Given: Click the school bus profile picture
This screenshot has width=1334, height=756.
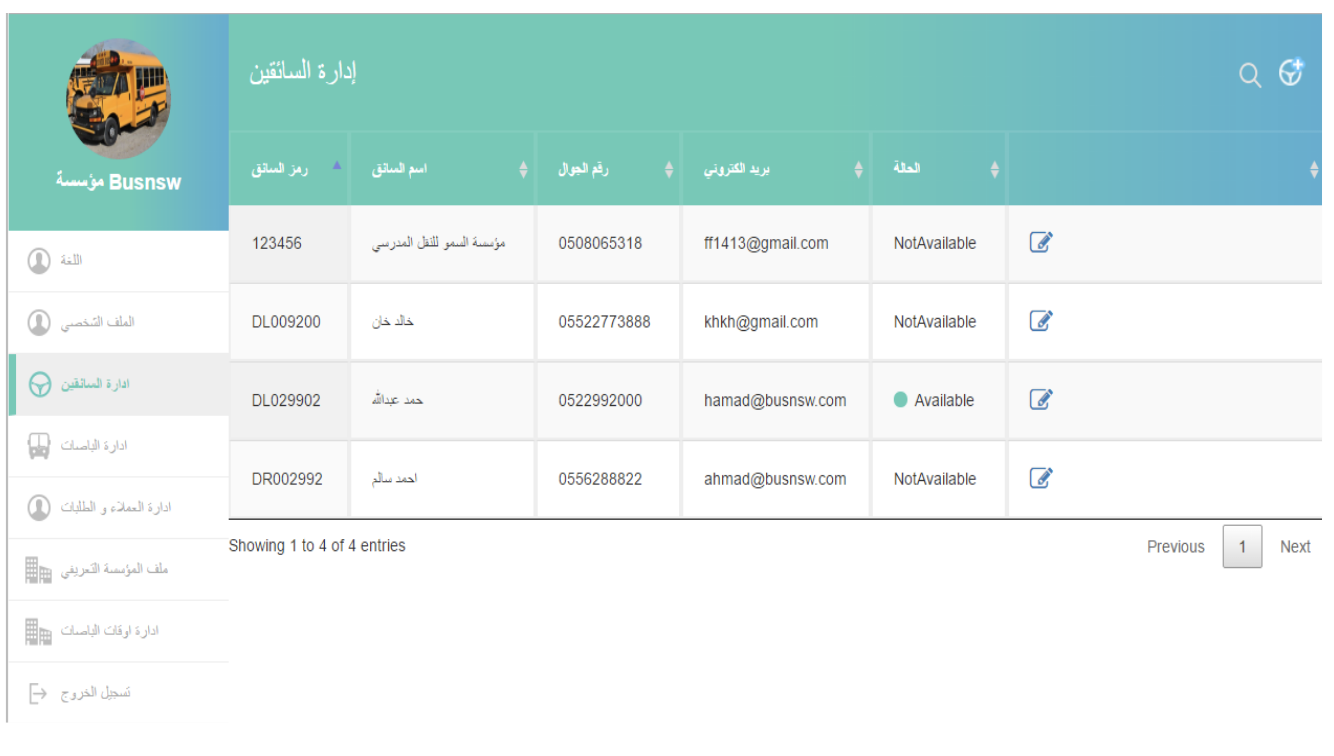Looking at the screenshot, I should point(118,98).
